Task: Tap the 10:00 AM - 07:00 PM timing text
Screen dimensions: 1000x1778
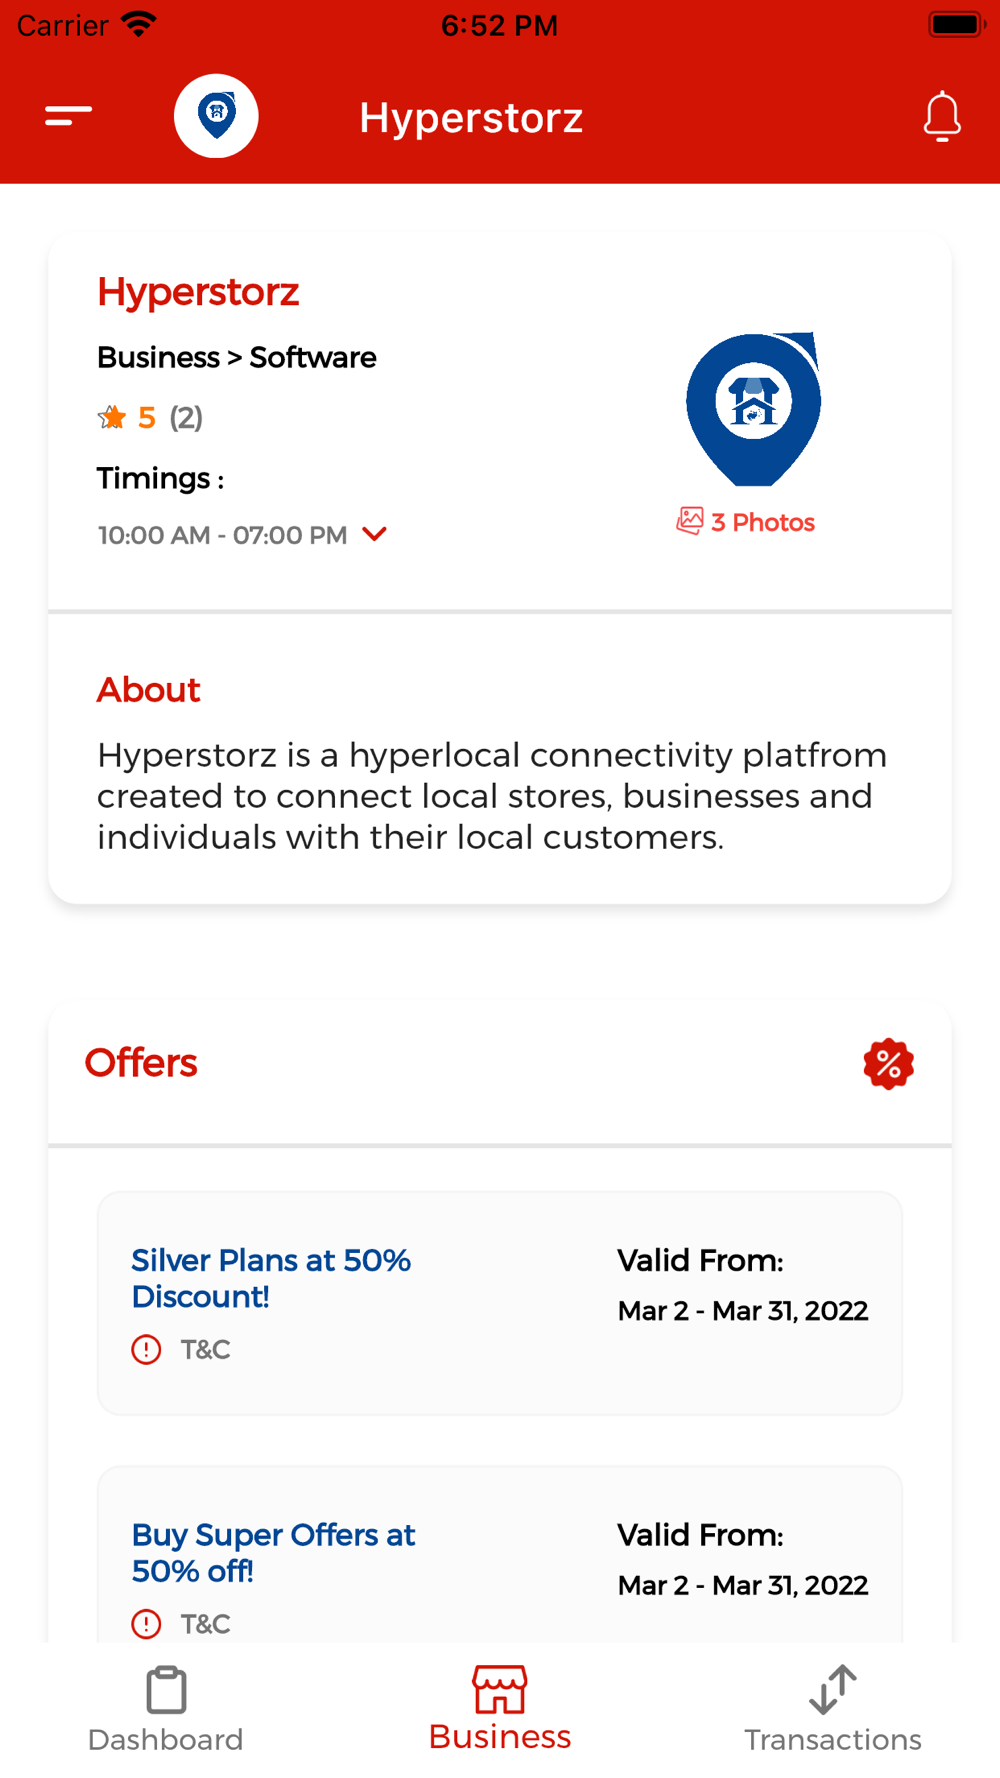Action: pyautogui.click(x=222, y=535)
